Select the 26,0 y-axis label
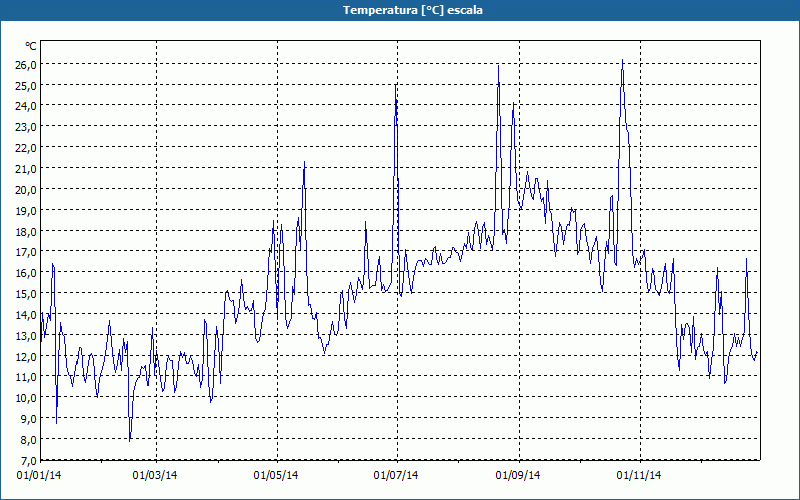Image resolution: width=800 pixels, height=500 pixels. (x=25, y=64)
